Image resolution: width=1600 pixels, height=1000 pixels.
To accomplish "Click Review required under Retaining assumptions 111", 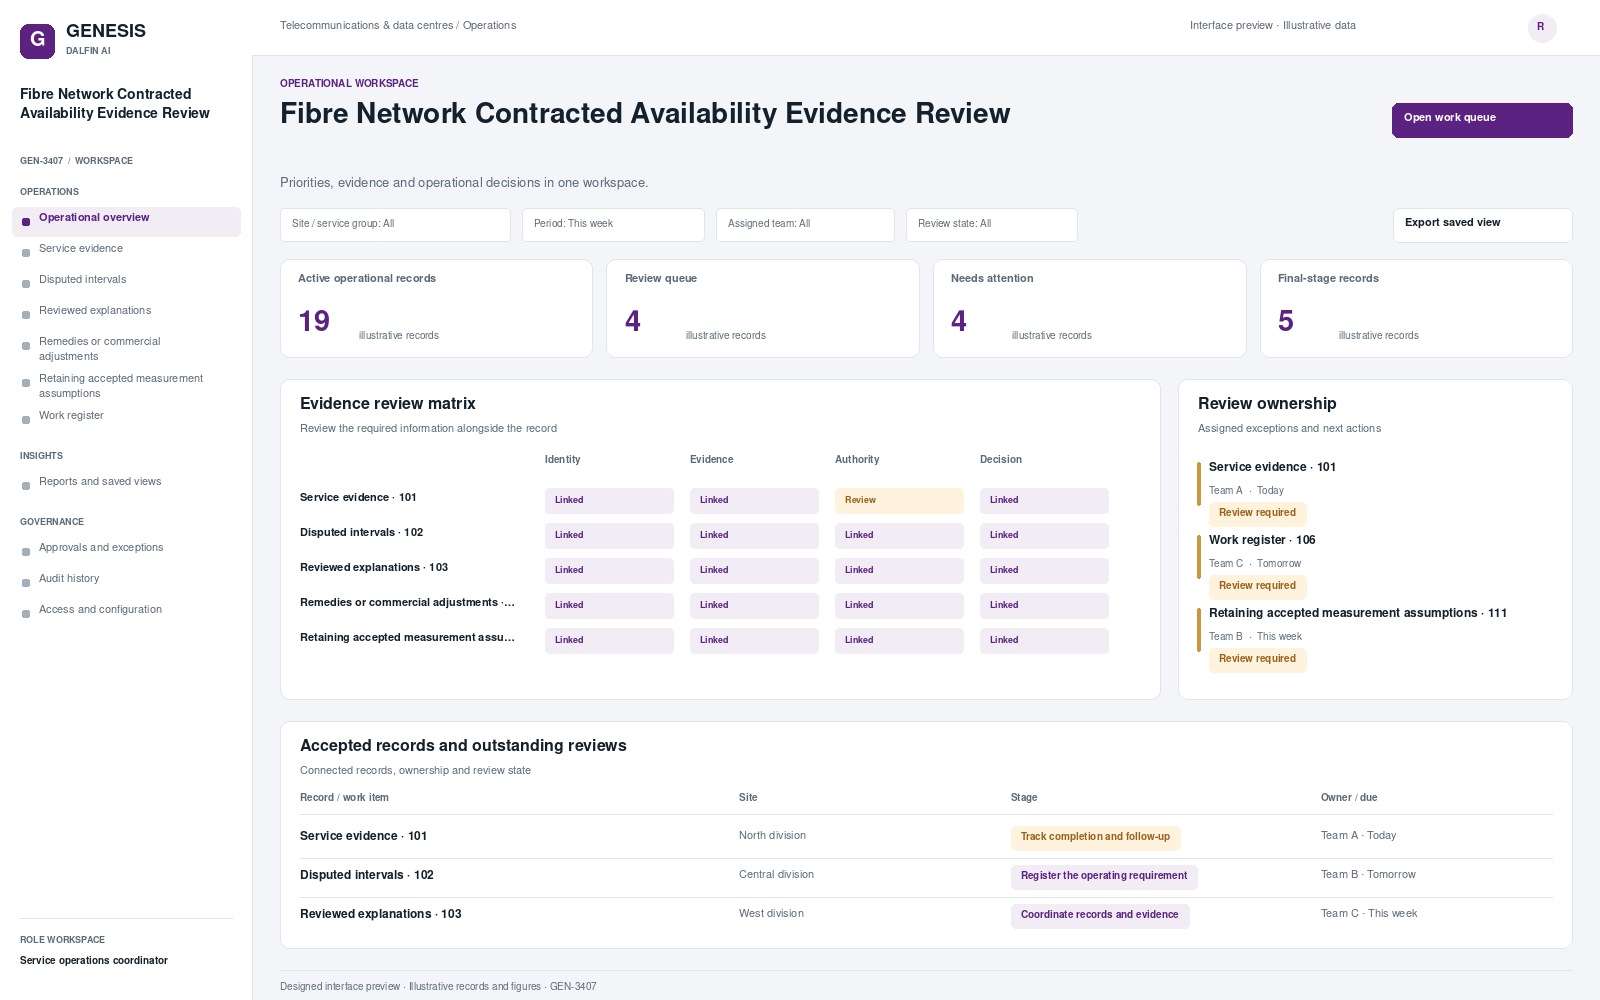I will coord(1257,659).
